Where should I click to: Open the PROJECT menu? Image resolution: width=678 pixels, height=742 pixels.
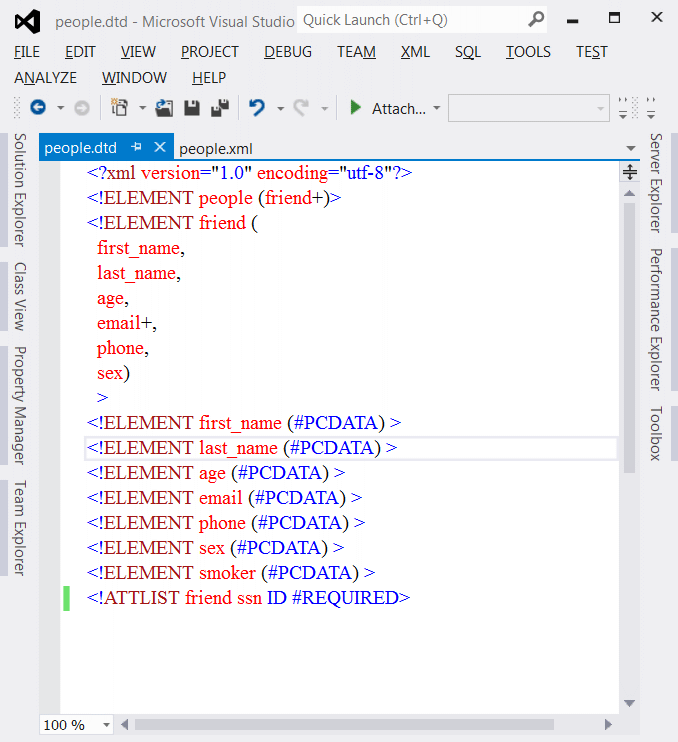210,52
